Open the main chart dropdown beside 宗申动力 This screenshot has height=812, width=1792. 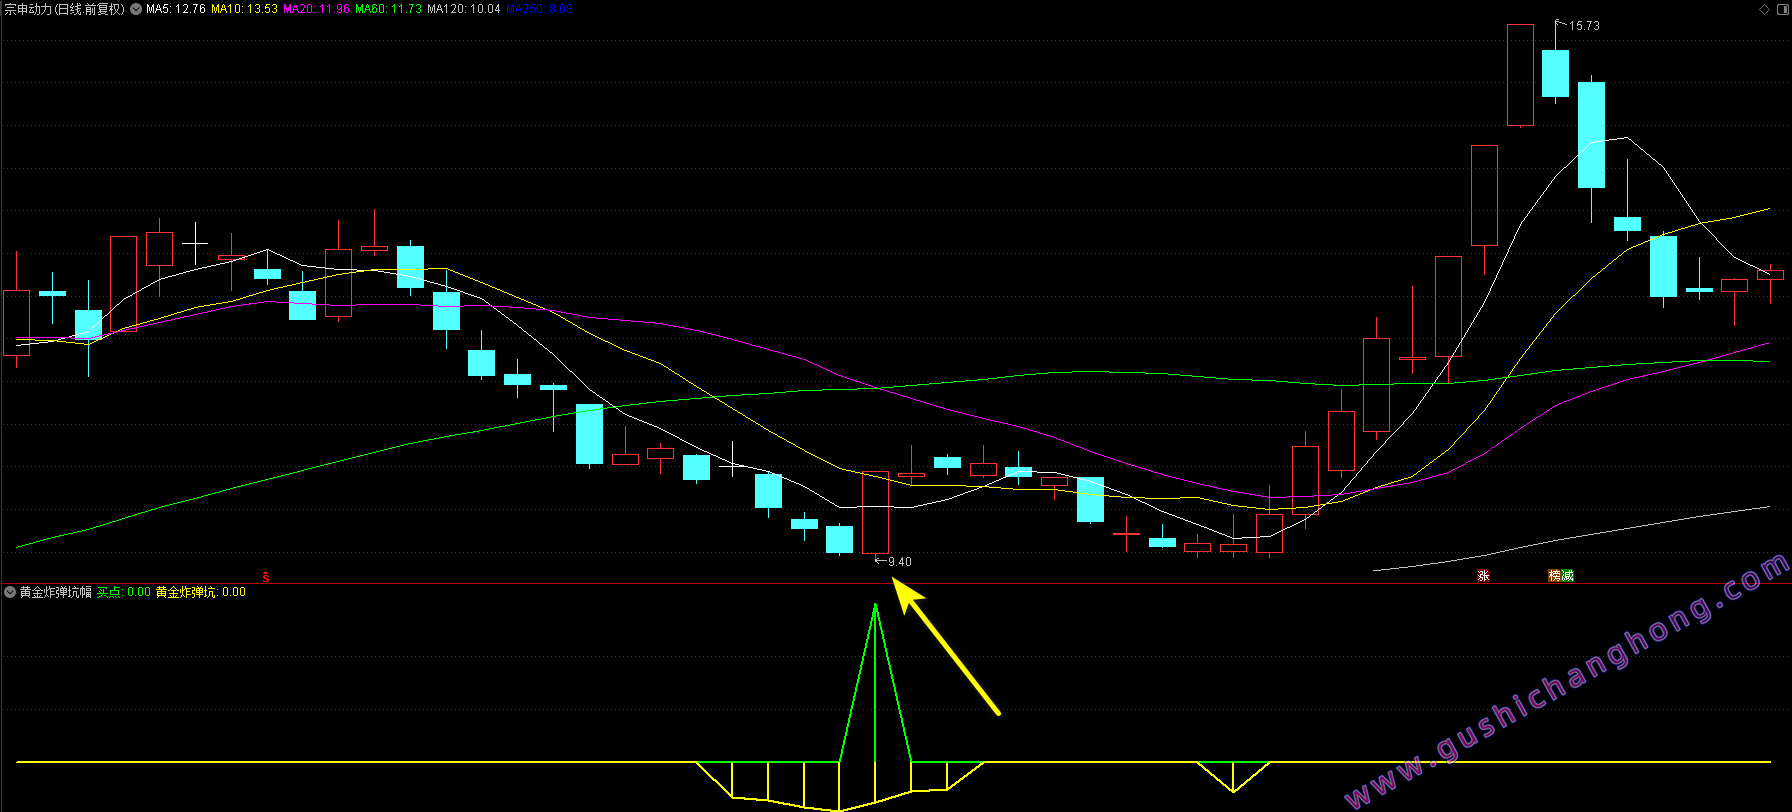(136, 9)
